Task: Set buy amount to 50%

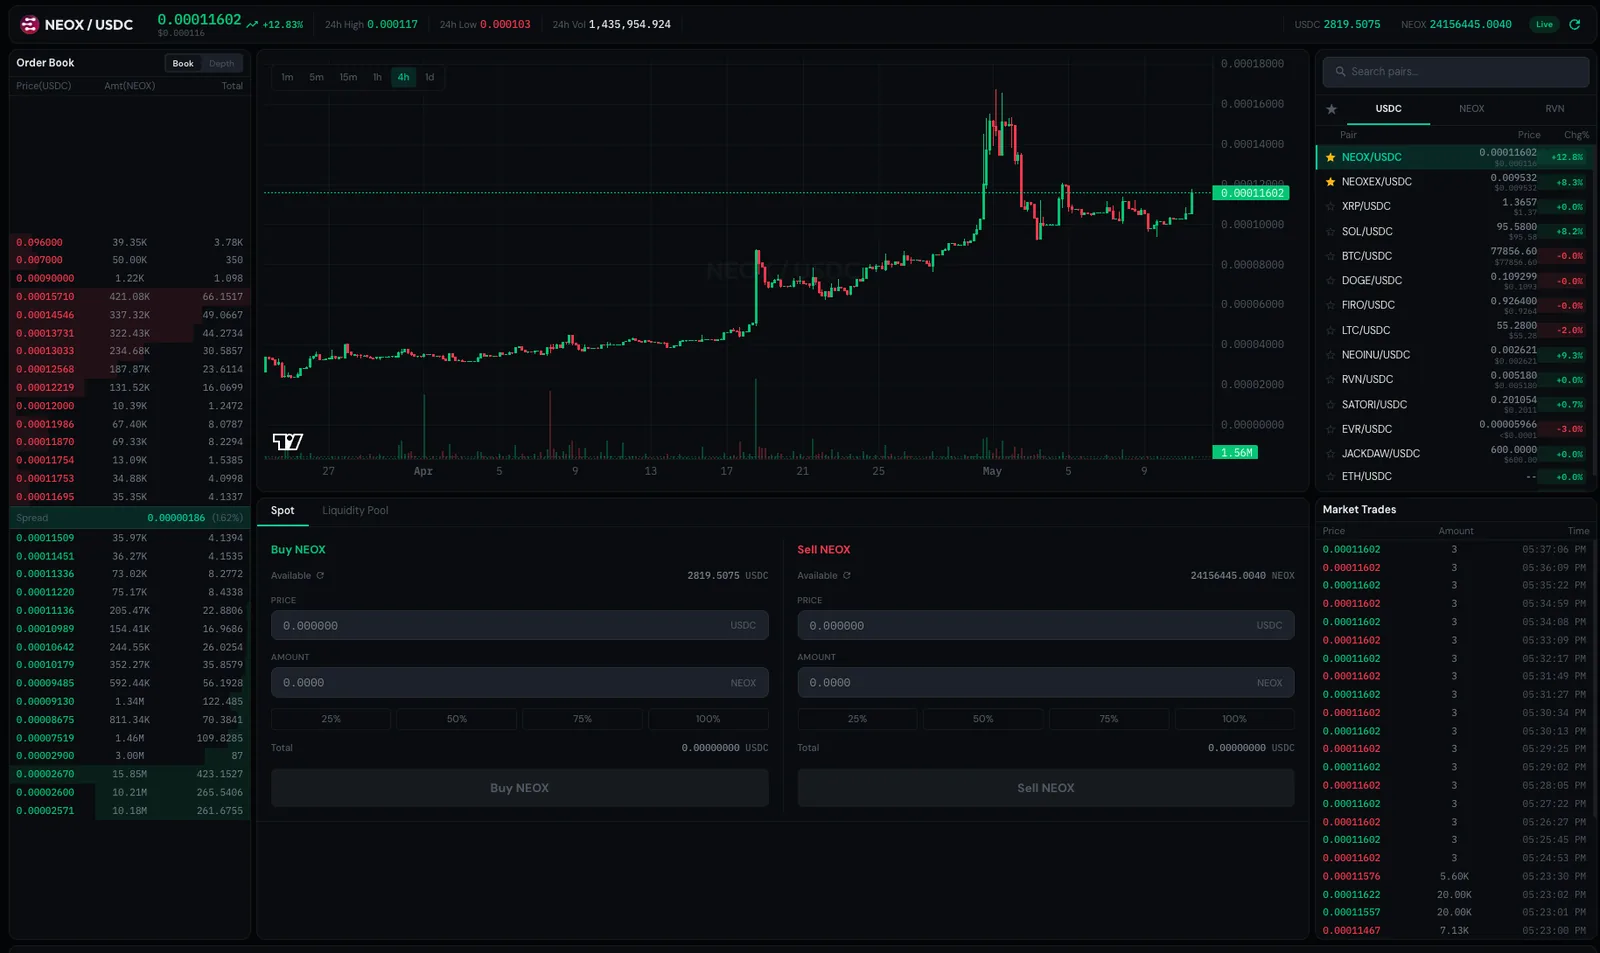Action: (x=457, y=719)
